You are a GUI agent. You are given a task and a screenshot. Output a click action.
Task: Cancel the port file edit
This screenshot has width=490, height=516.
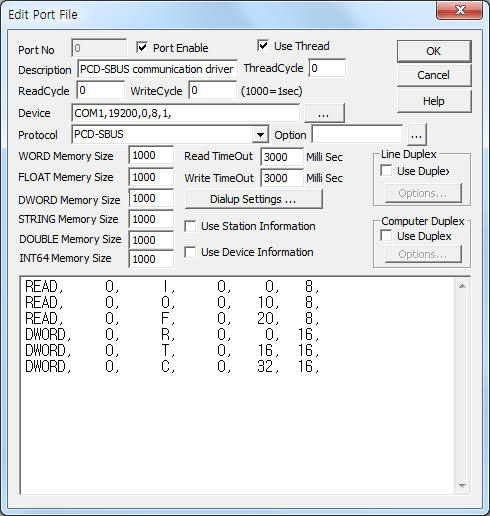point(434,75)
